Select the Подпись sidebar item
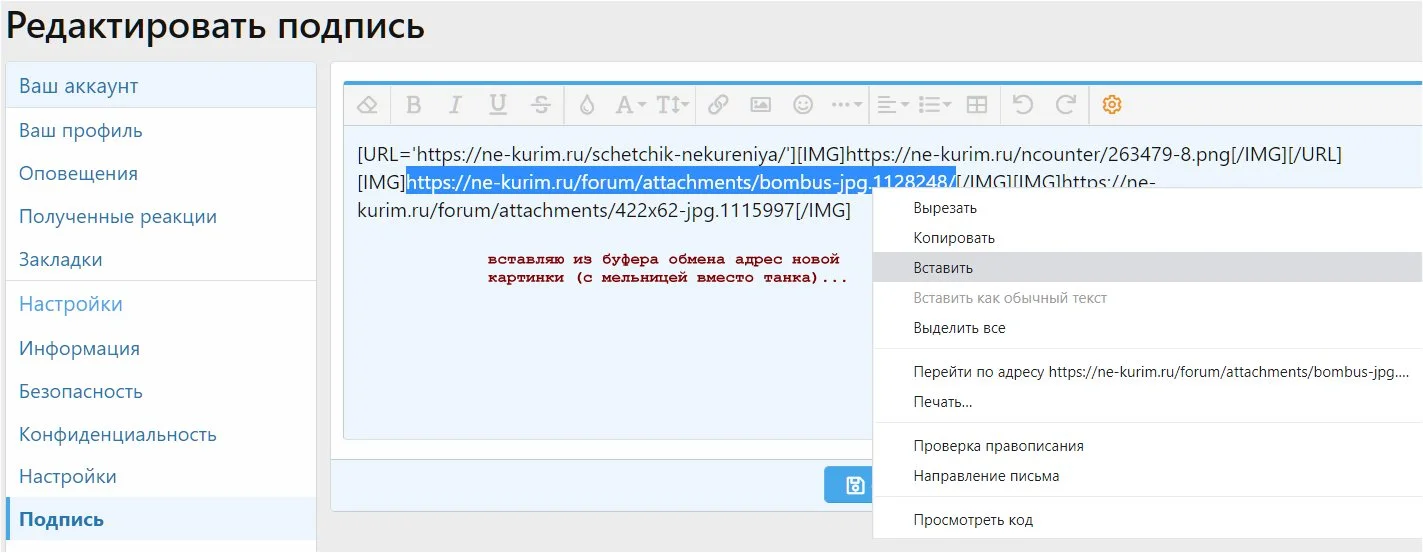Image resolution: width=1423 pixels, height=553 pixels. click(x=161, y=520)
